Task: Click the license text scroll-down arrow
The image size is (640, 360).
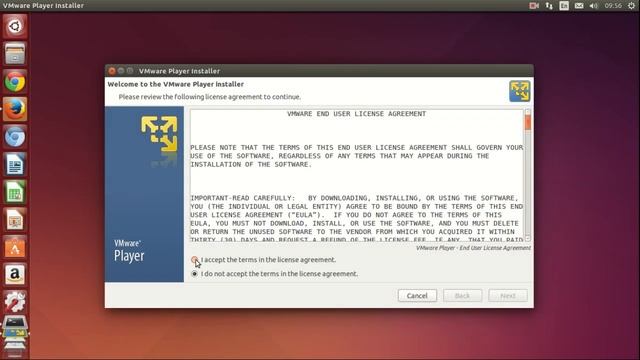Action: 528,238
